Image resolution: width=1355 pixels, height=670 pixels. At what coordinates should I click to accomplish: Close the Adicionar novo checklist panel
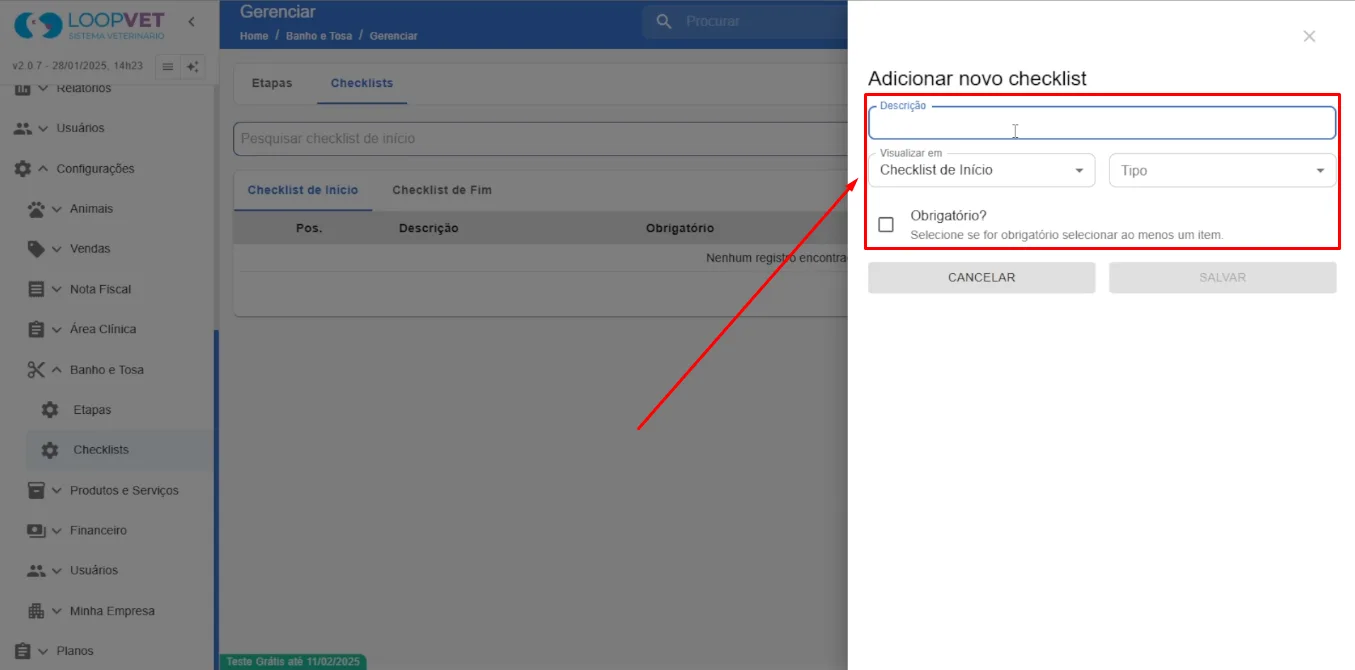(x=1309, y=36)
